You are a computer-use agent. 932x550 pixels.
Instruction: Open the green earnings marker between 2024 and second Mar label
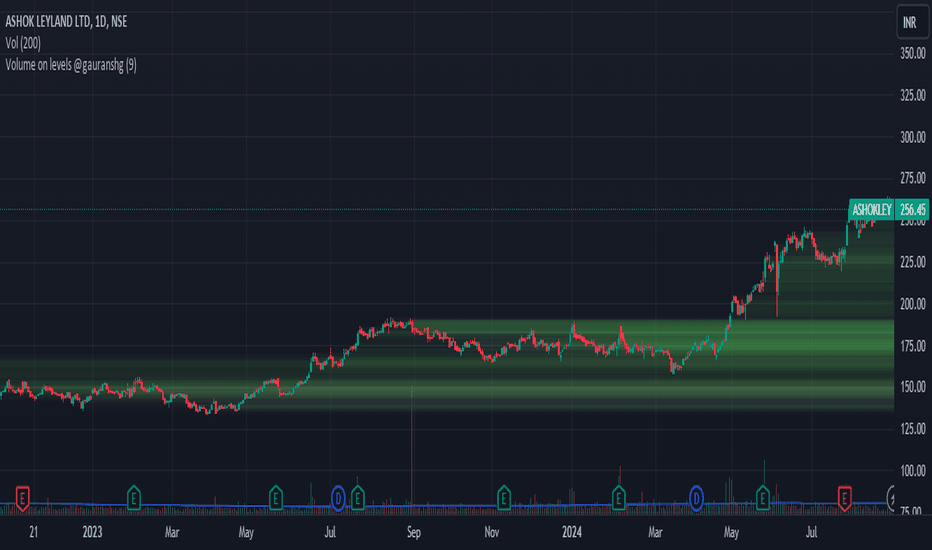click(618, 498)
